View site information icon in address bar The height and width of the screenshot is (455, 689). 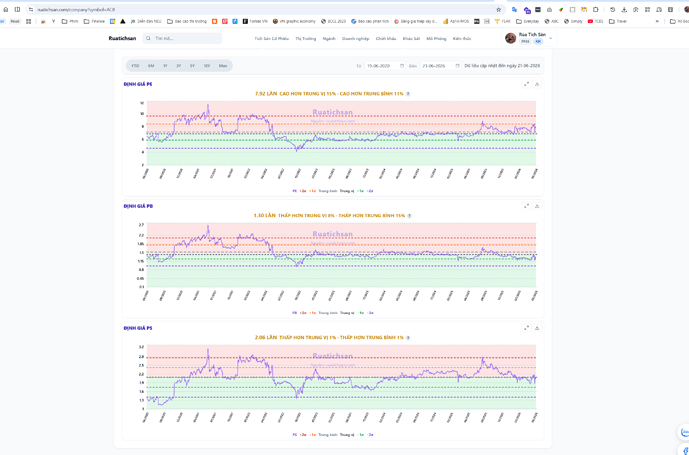[x=31, y=9]
